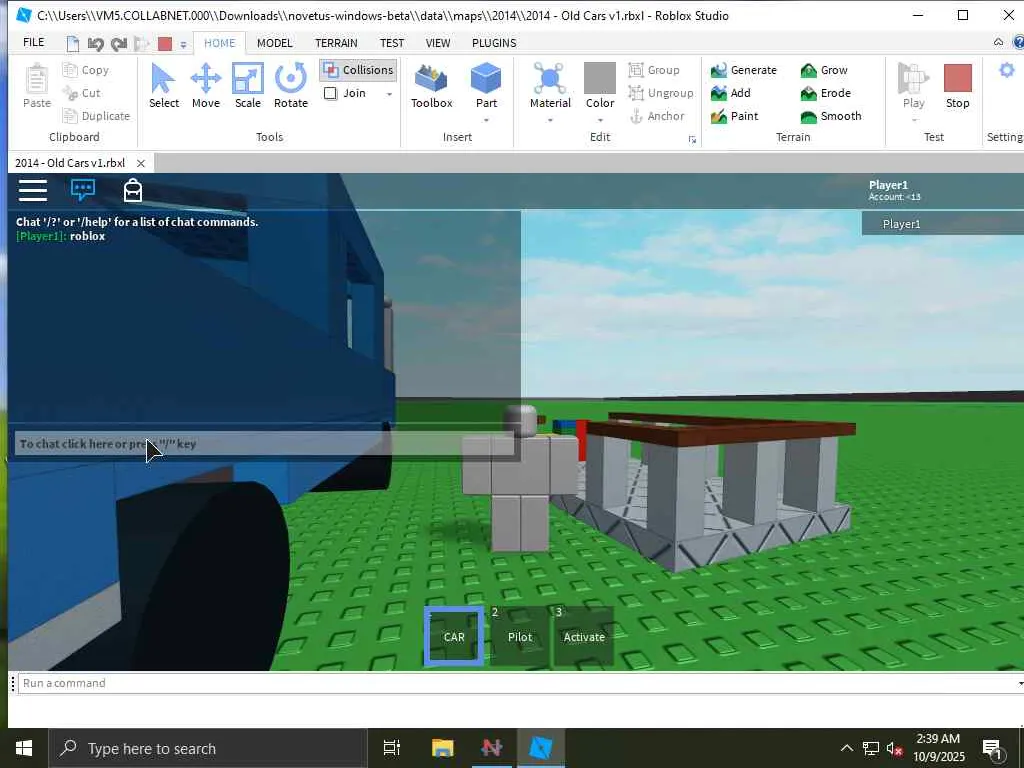Expand the Play mode dropdown arrow
The image size is (1024, 768).
(913, 121)
